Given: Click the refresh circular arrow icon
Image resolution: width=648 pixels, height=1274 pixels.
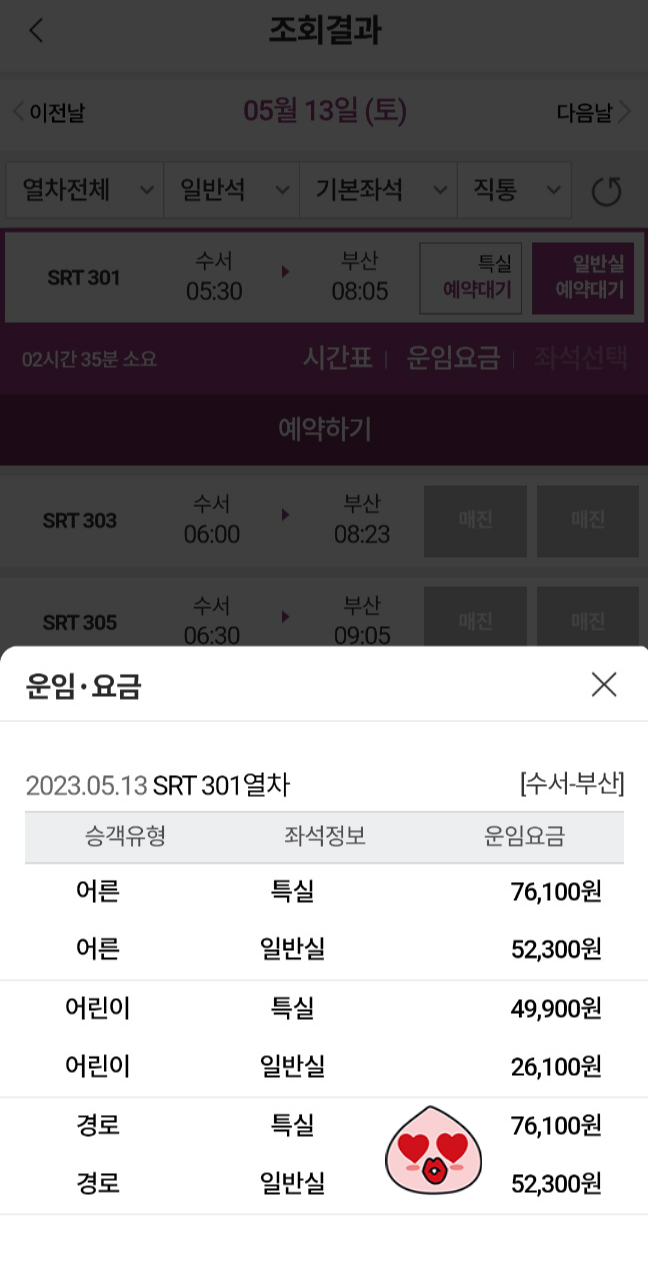Looking at the screenshot, I should [x=606, y=190].
